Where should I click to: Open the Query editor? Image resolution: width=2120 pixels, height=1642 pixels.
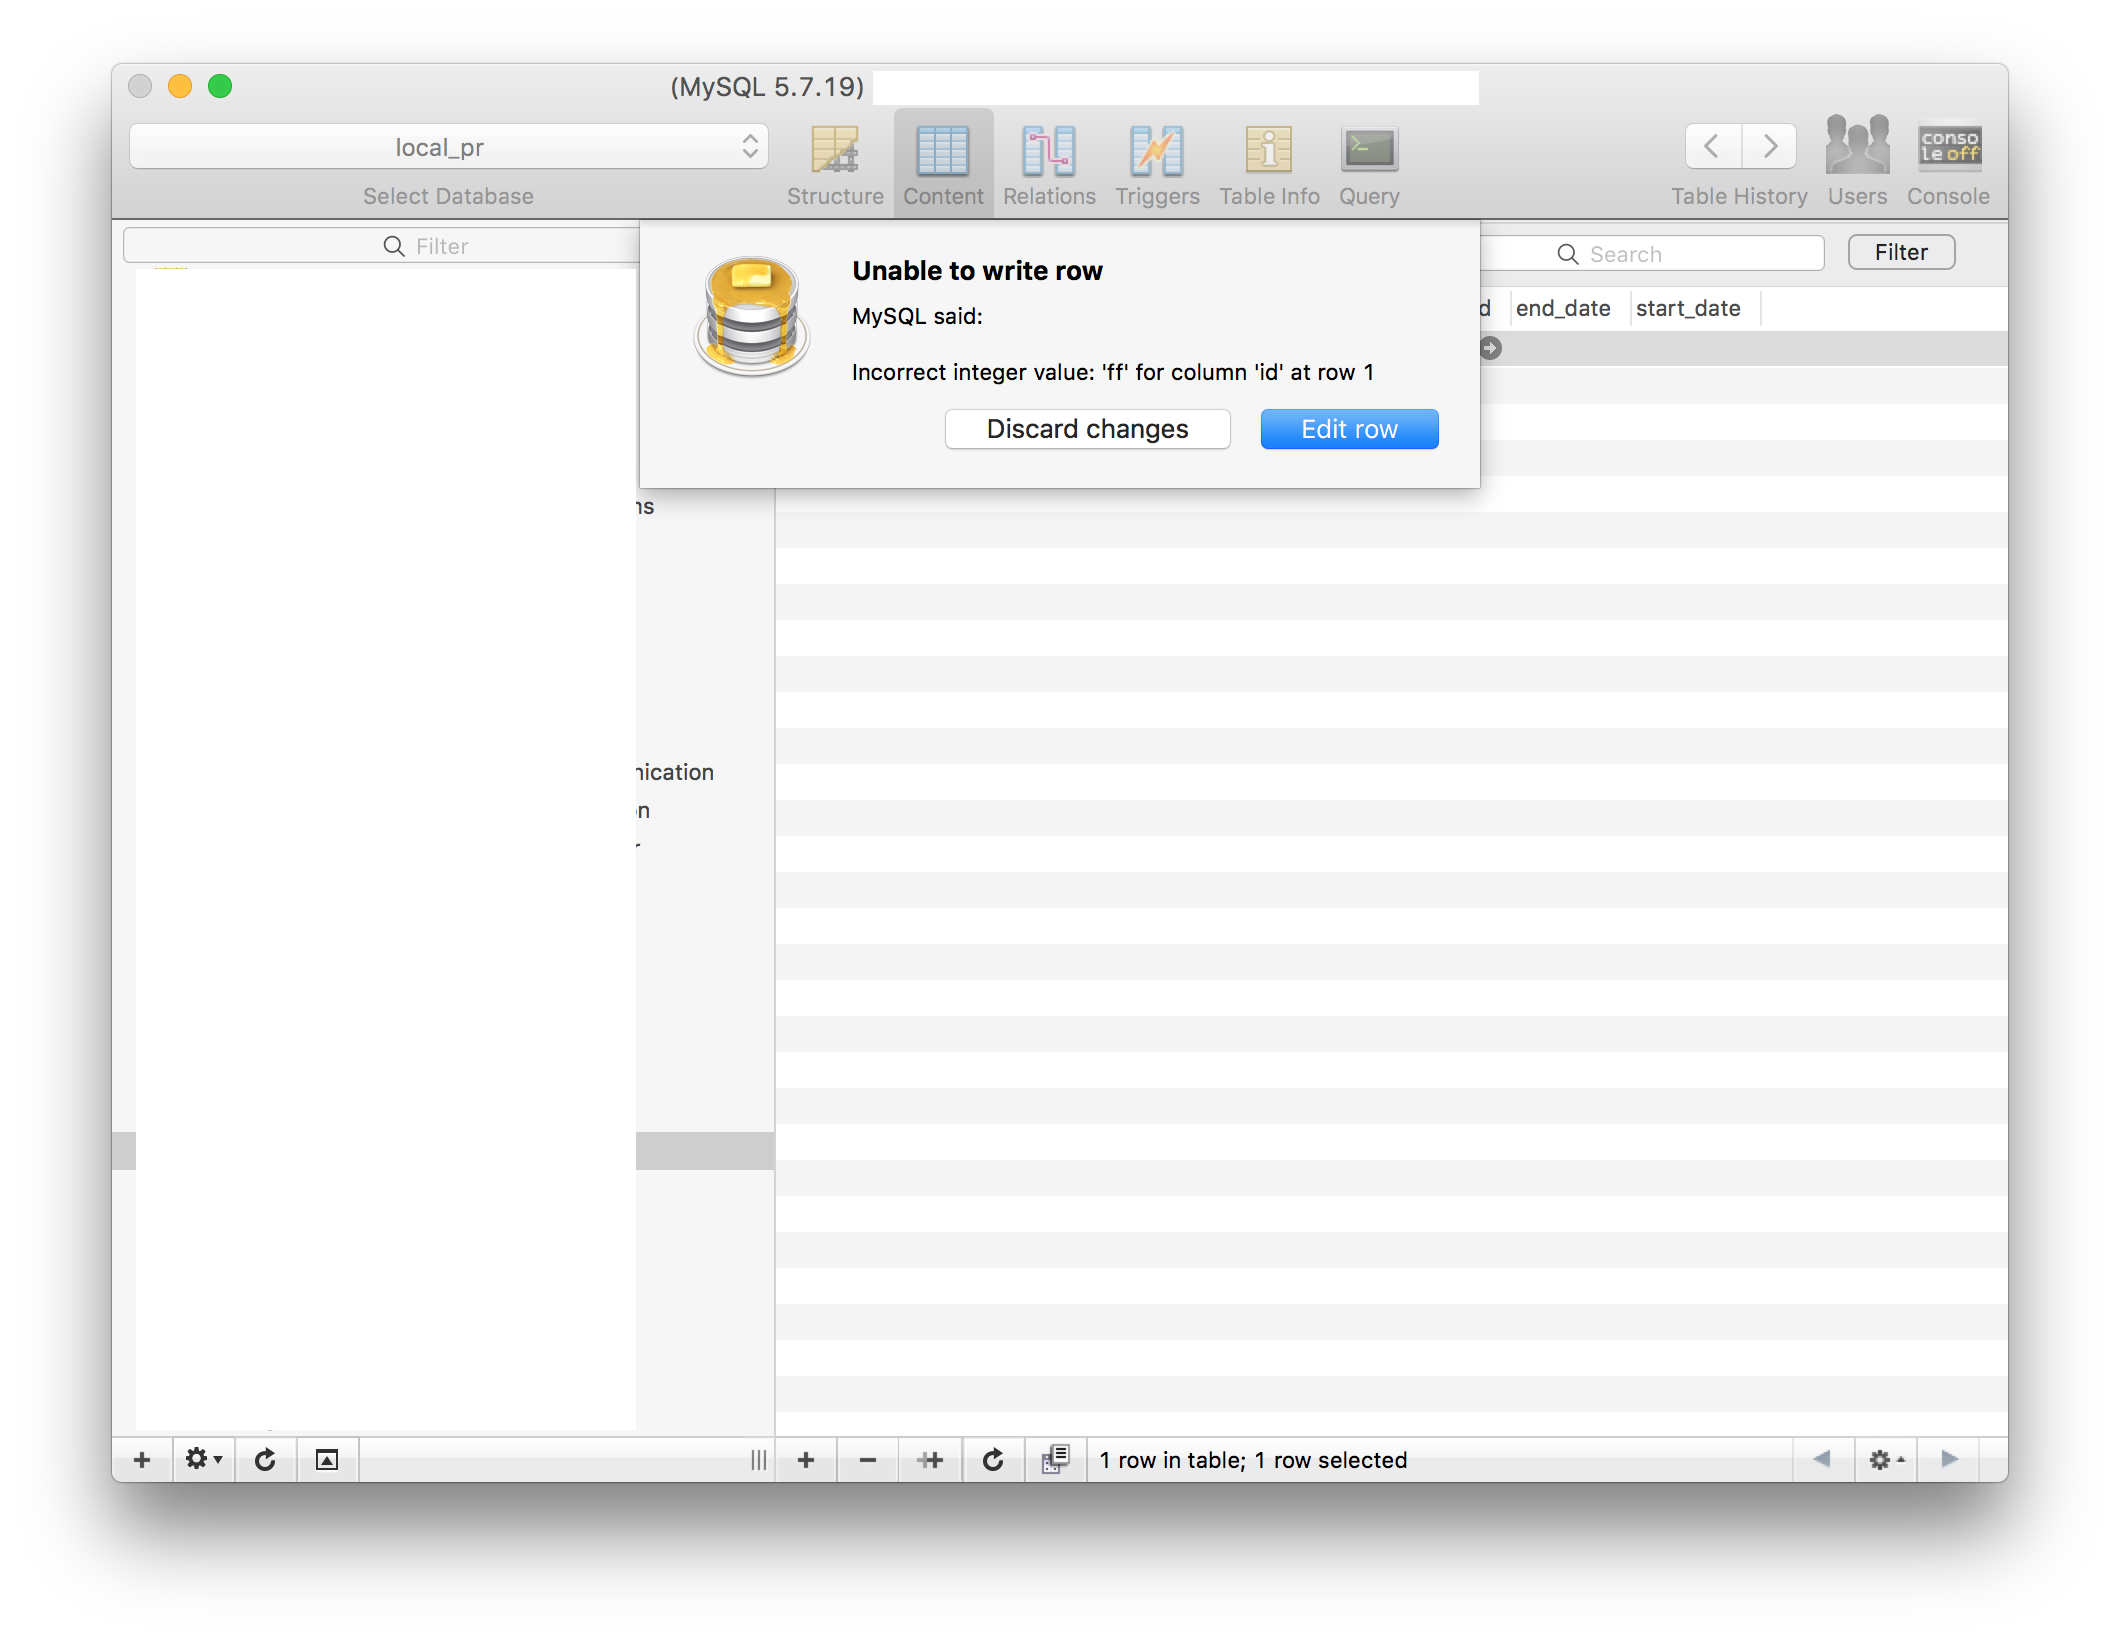(1369, 165)
